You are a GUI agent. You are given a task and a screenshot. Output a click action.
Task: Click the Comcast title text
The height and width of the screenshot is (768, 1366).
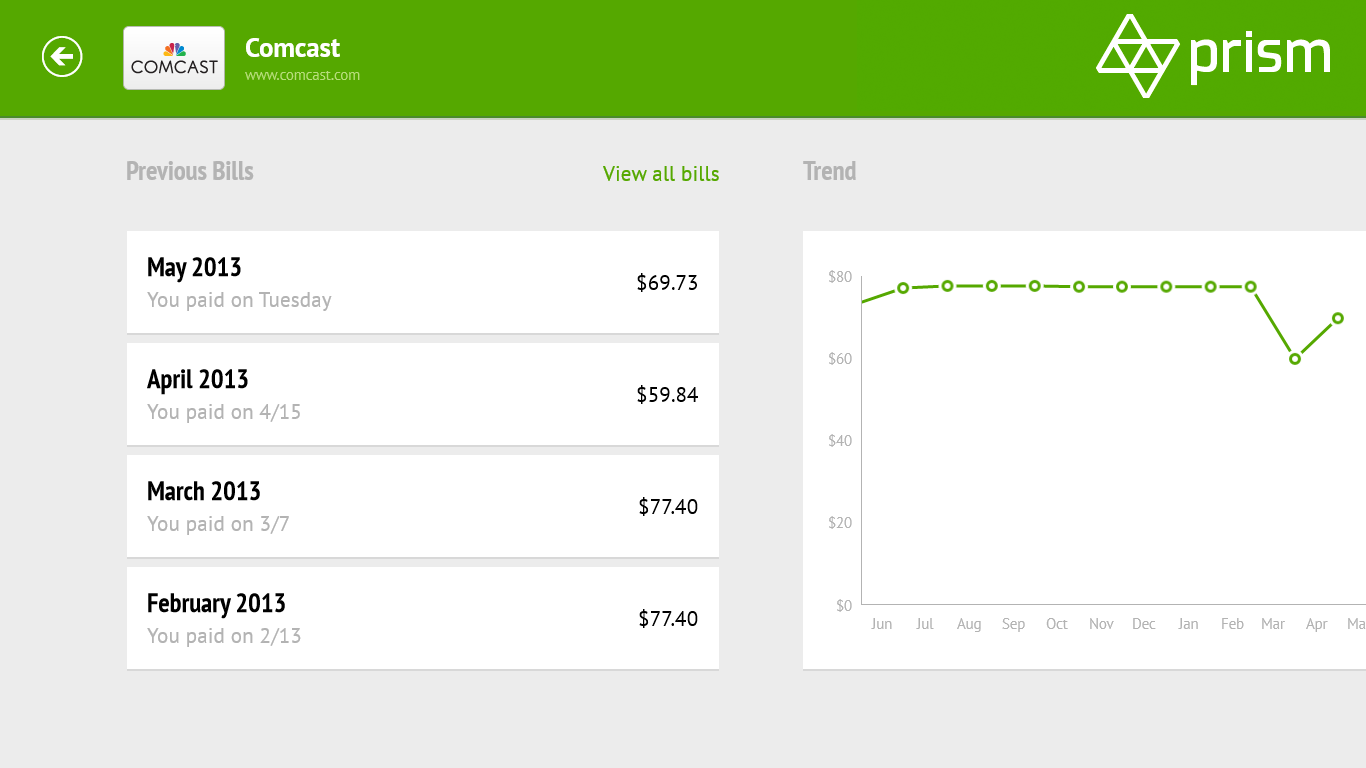click(x=292, y=48)
